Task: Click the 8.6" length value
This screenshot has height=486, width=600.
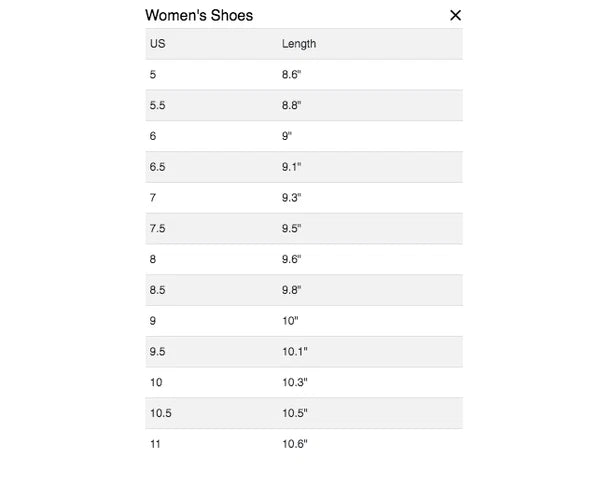Action: point(291,75)
